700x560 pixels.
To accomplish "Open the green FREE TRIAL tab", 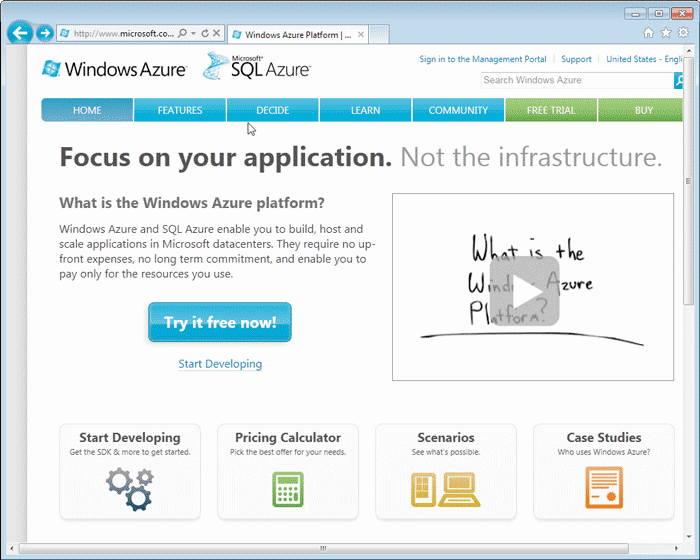I will (x=551, y=110).
